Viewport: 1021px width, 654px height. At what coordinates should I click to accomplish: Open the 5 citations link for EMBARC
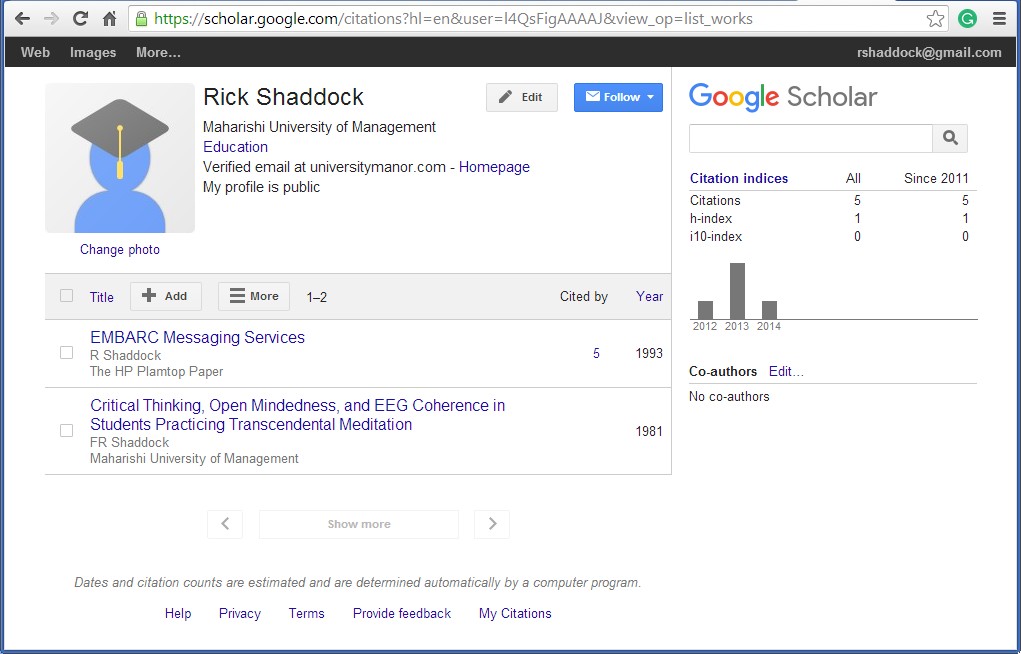[596, 353]
